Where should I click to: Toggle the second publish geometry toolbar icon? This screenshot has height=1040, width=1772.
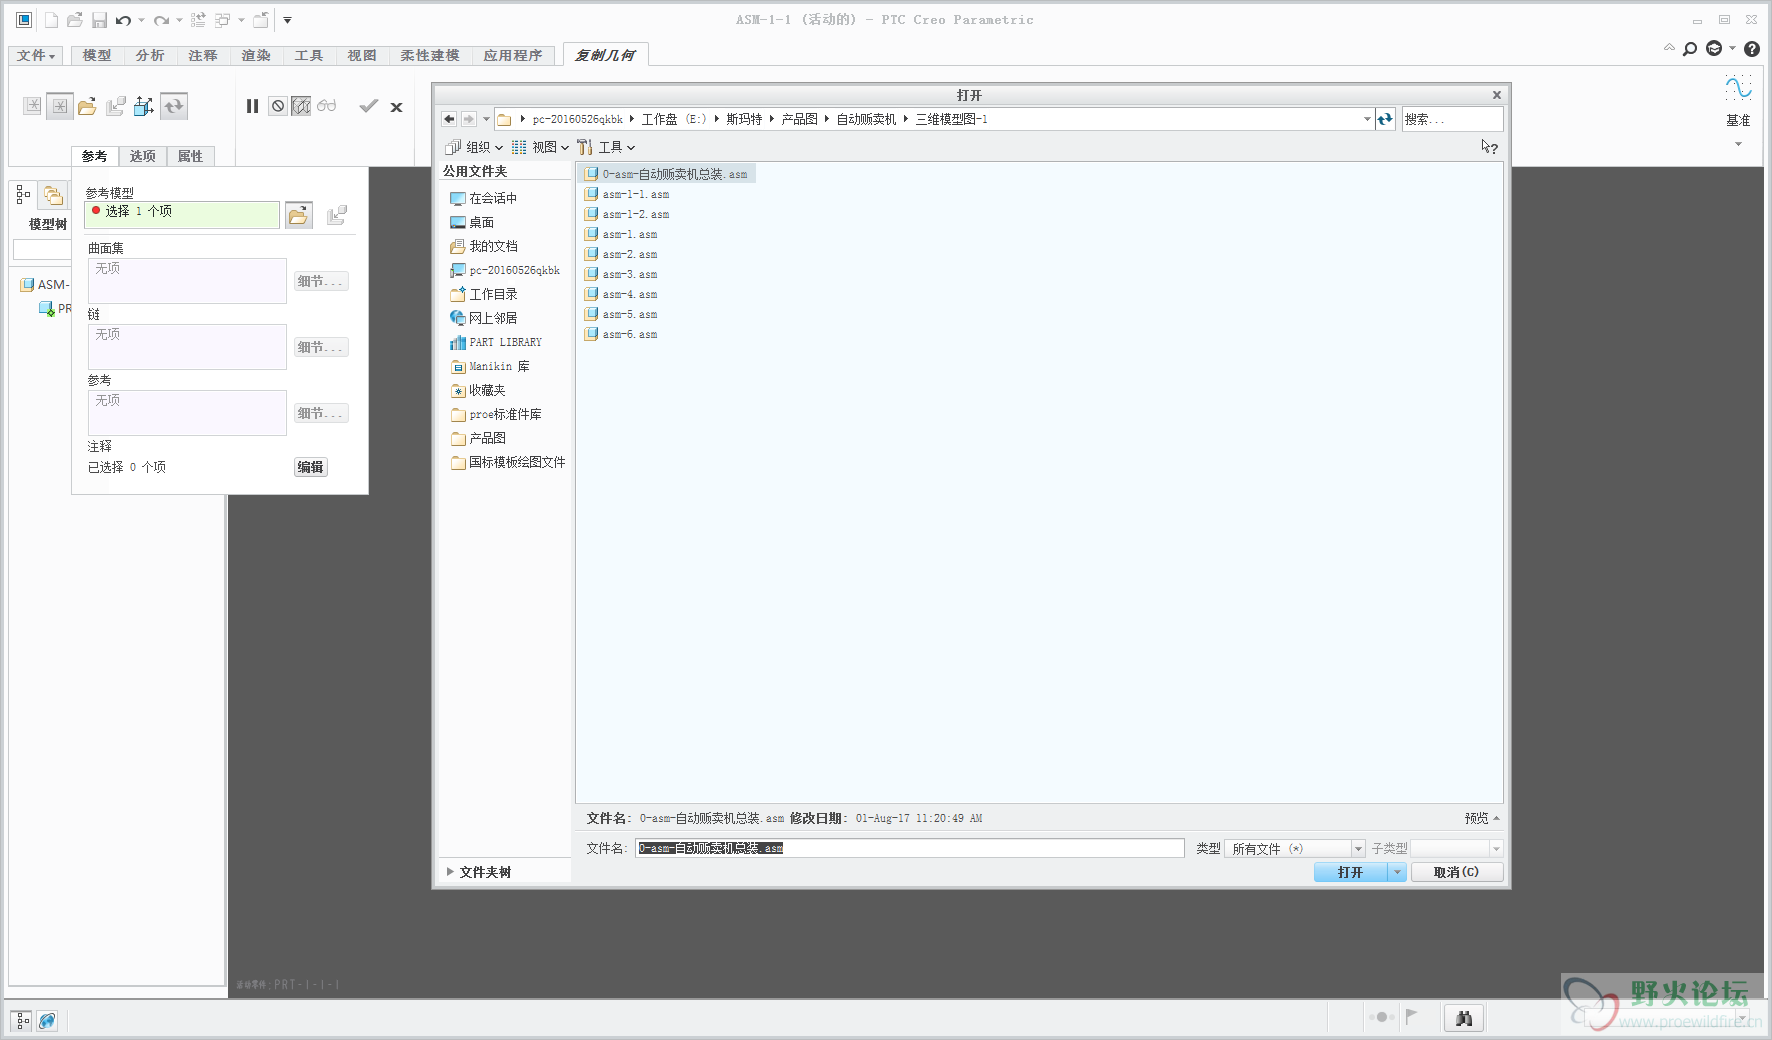60,106
